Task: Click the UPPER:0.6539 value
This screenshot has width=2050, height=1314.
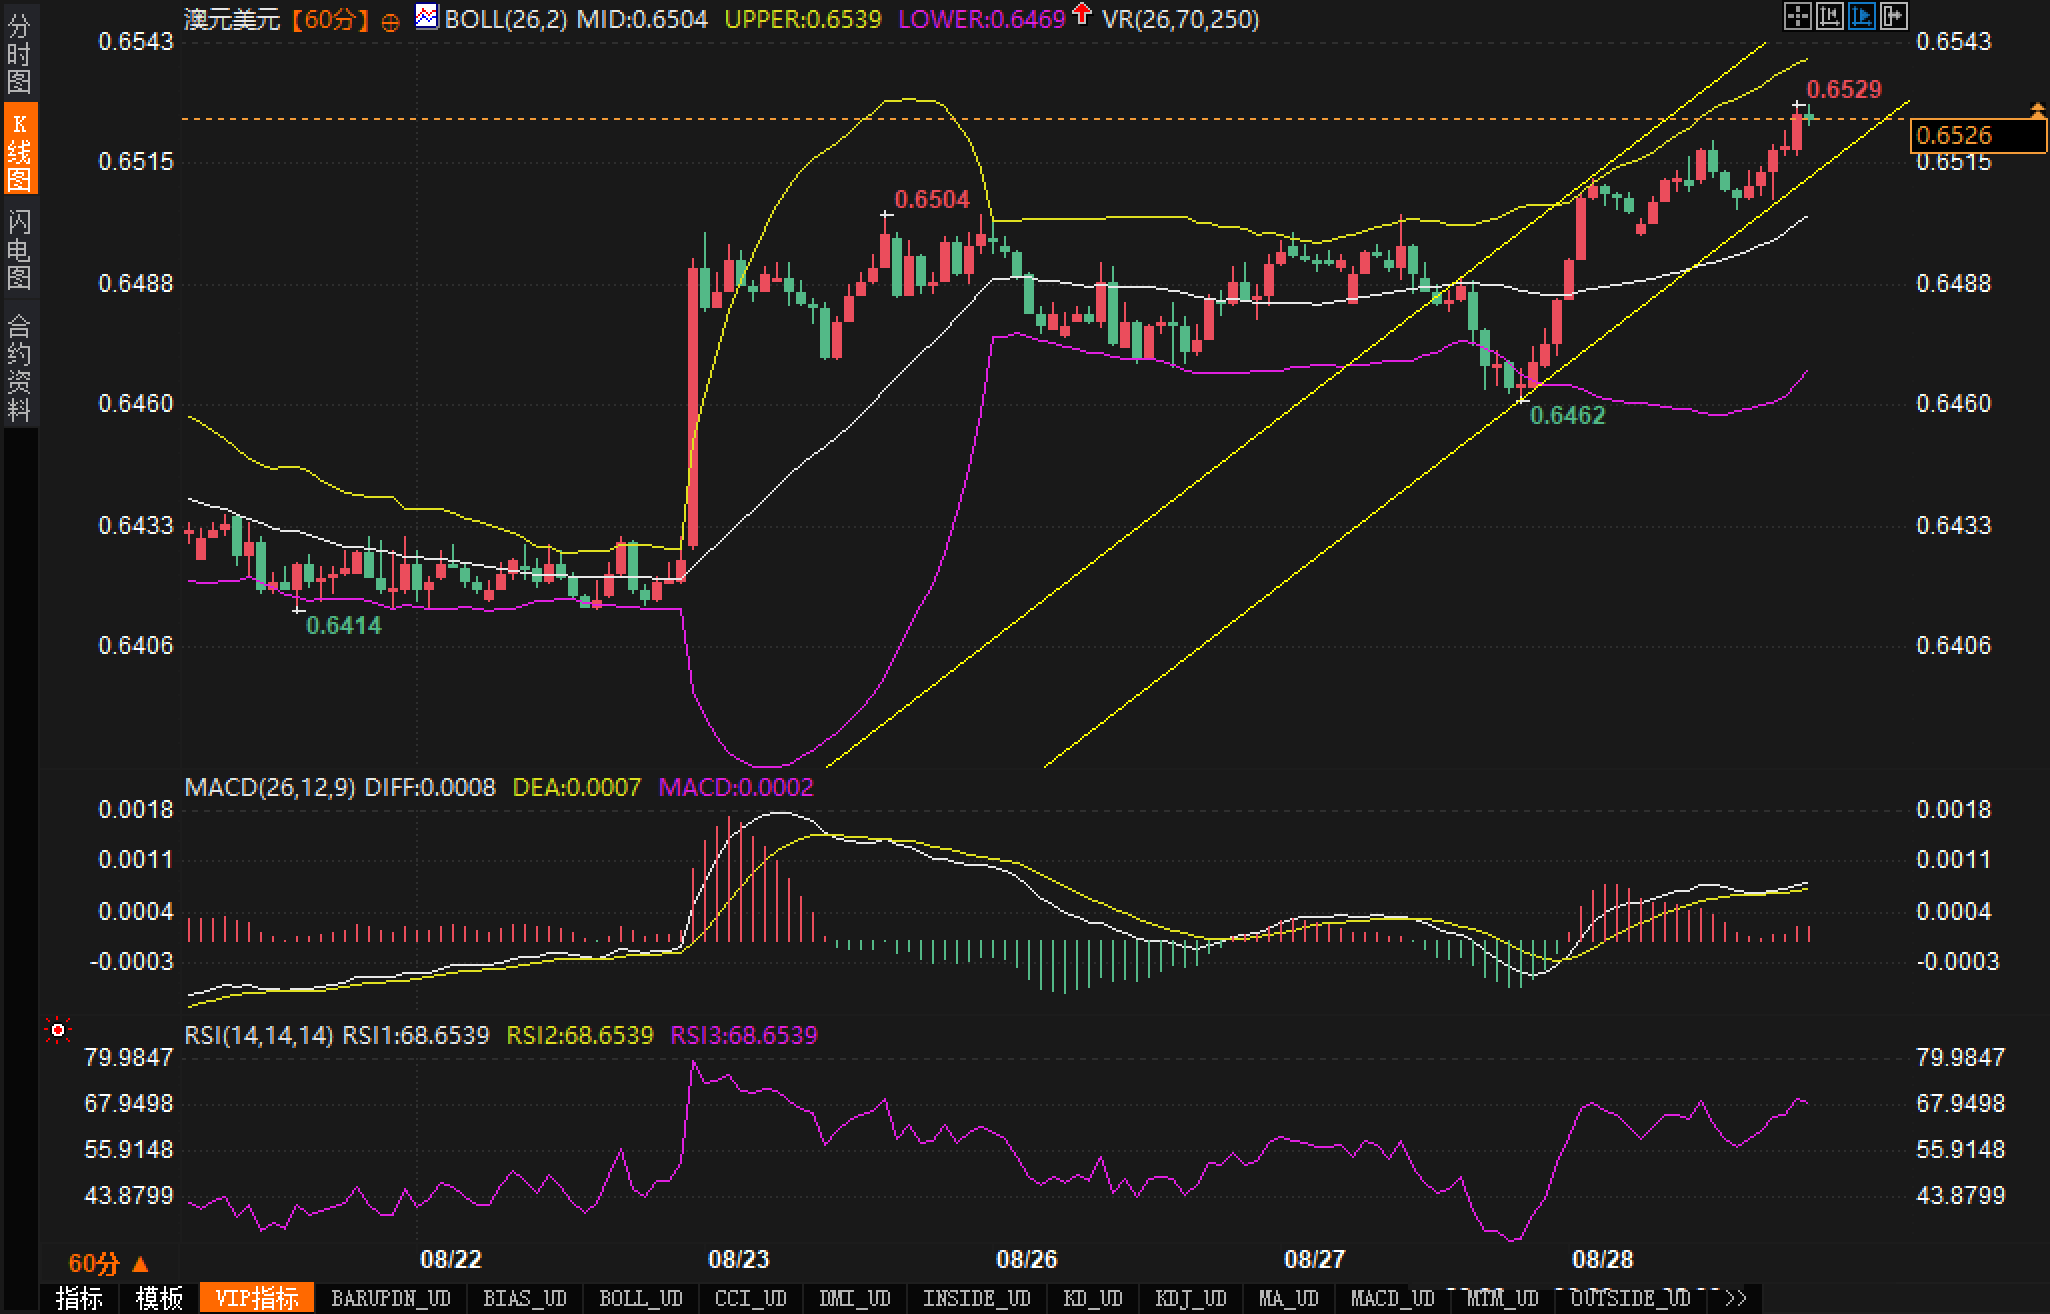Action: (803, 19)
